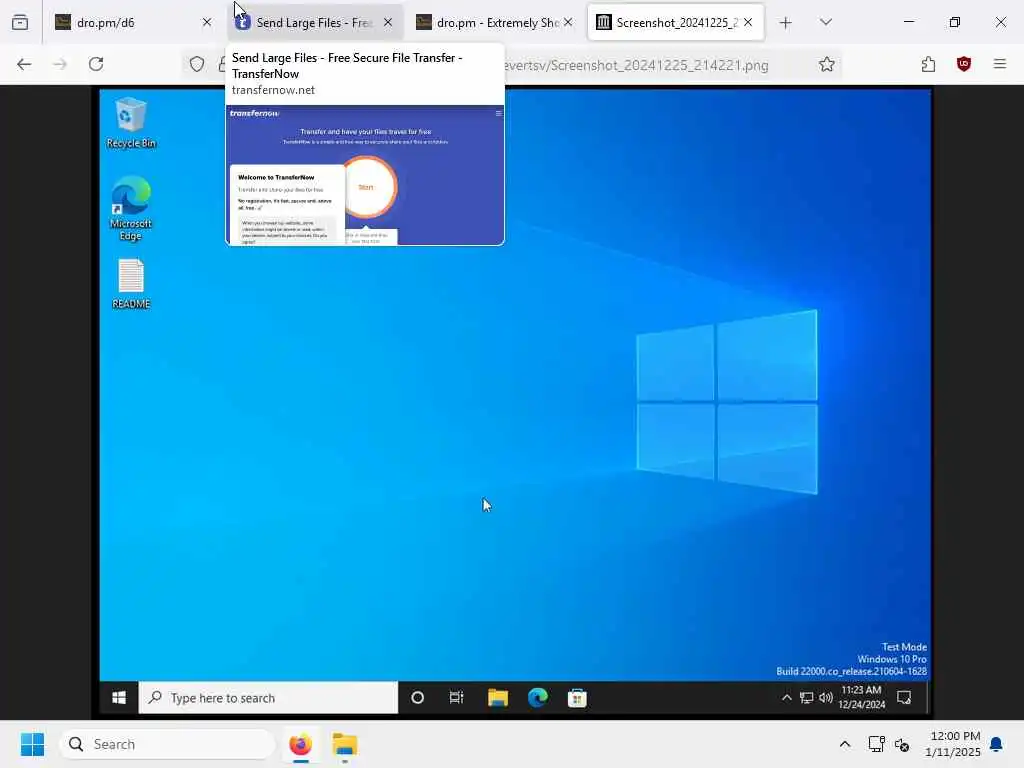Show hidden icons in host system tray
The width and height of the screenshot is (1024, 768).
coord(844,744)
